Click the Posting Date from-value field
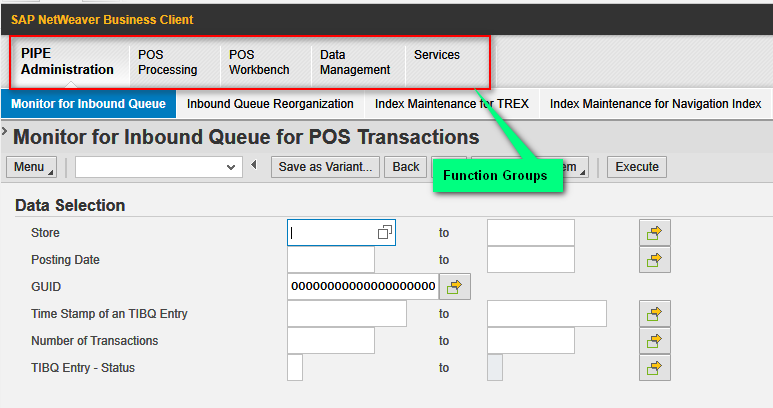773x408 pixels. click(330, 260)
